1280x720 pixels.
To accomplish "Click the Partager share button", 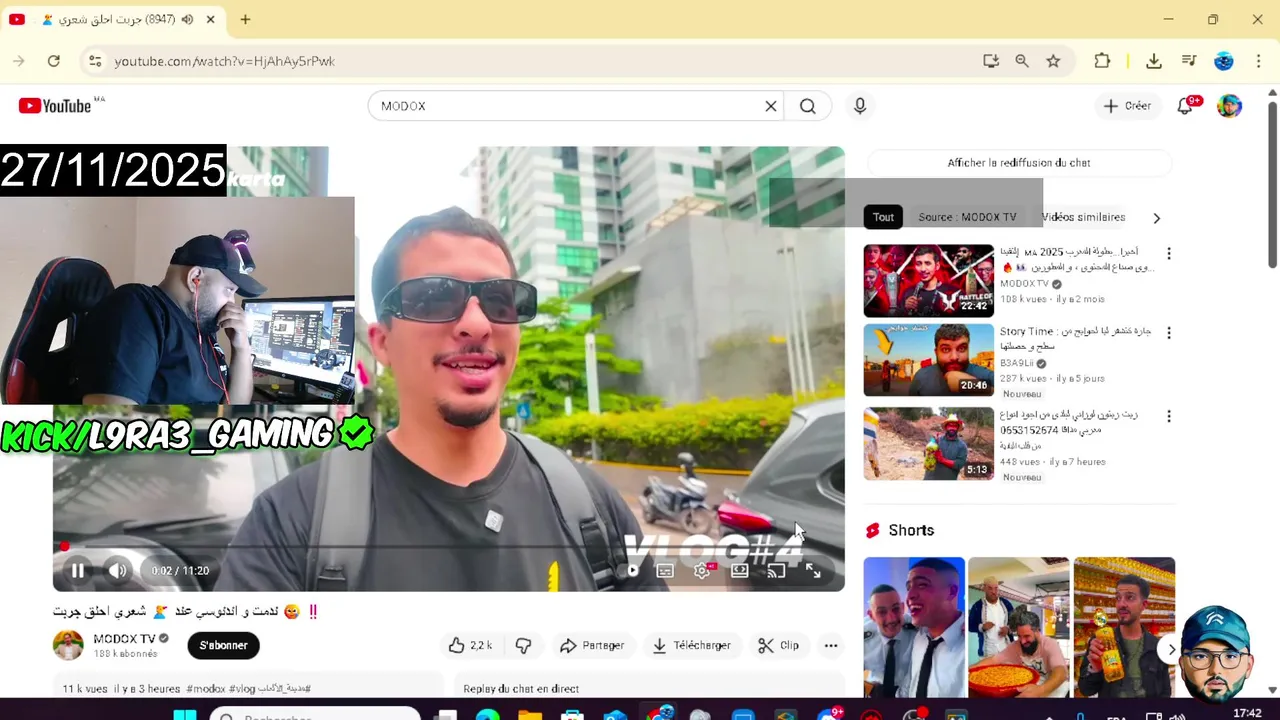I will (592, 646).
